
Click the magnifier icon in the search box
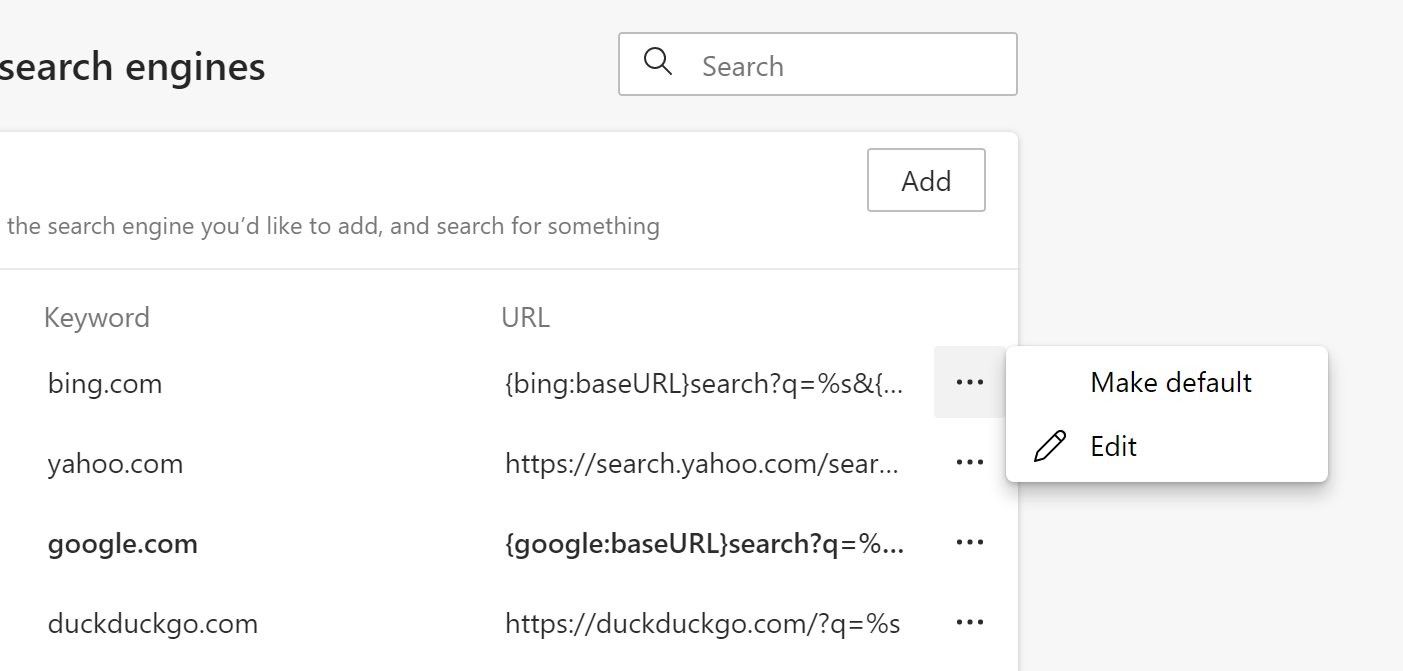tap(658, 63)
